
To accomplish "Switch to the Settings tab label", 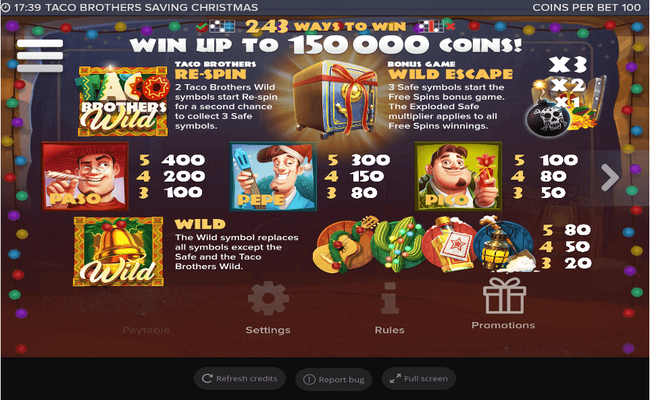I will click(x=268, y=330).
